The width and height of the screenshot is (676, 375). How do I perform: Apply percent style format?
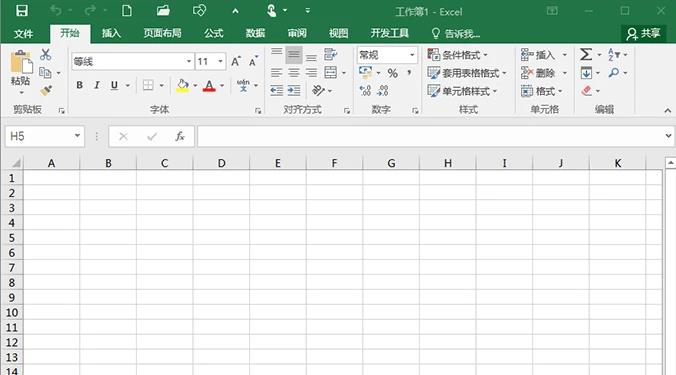pos(392,73)
